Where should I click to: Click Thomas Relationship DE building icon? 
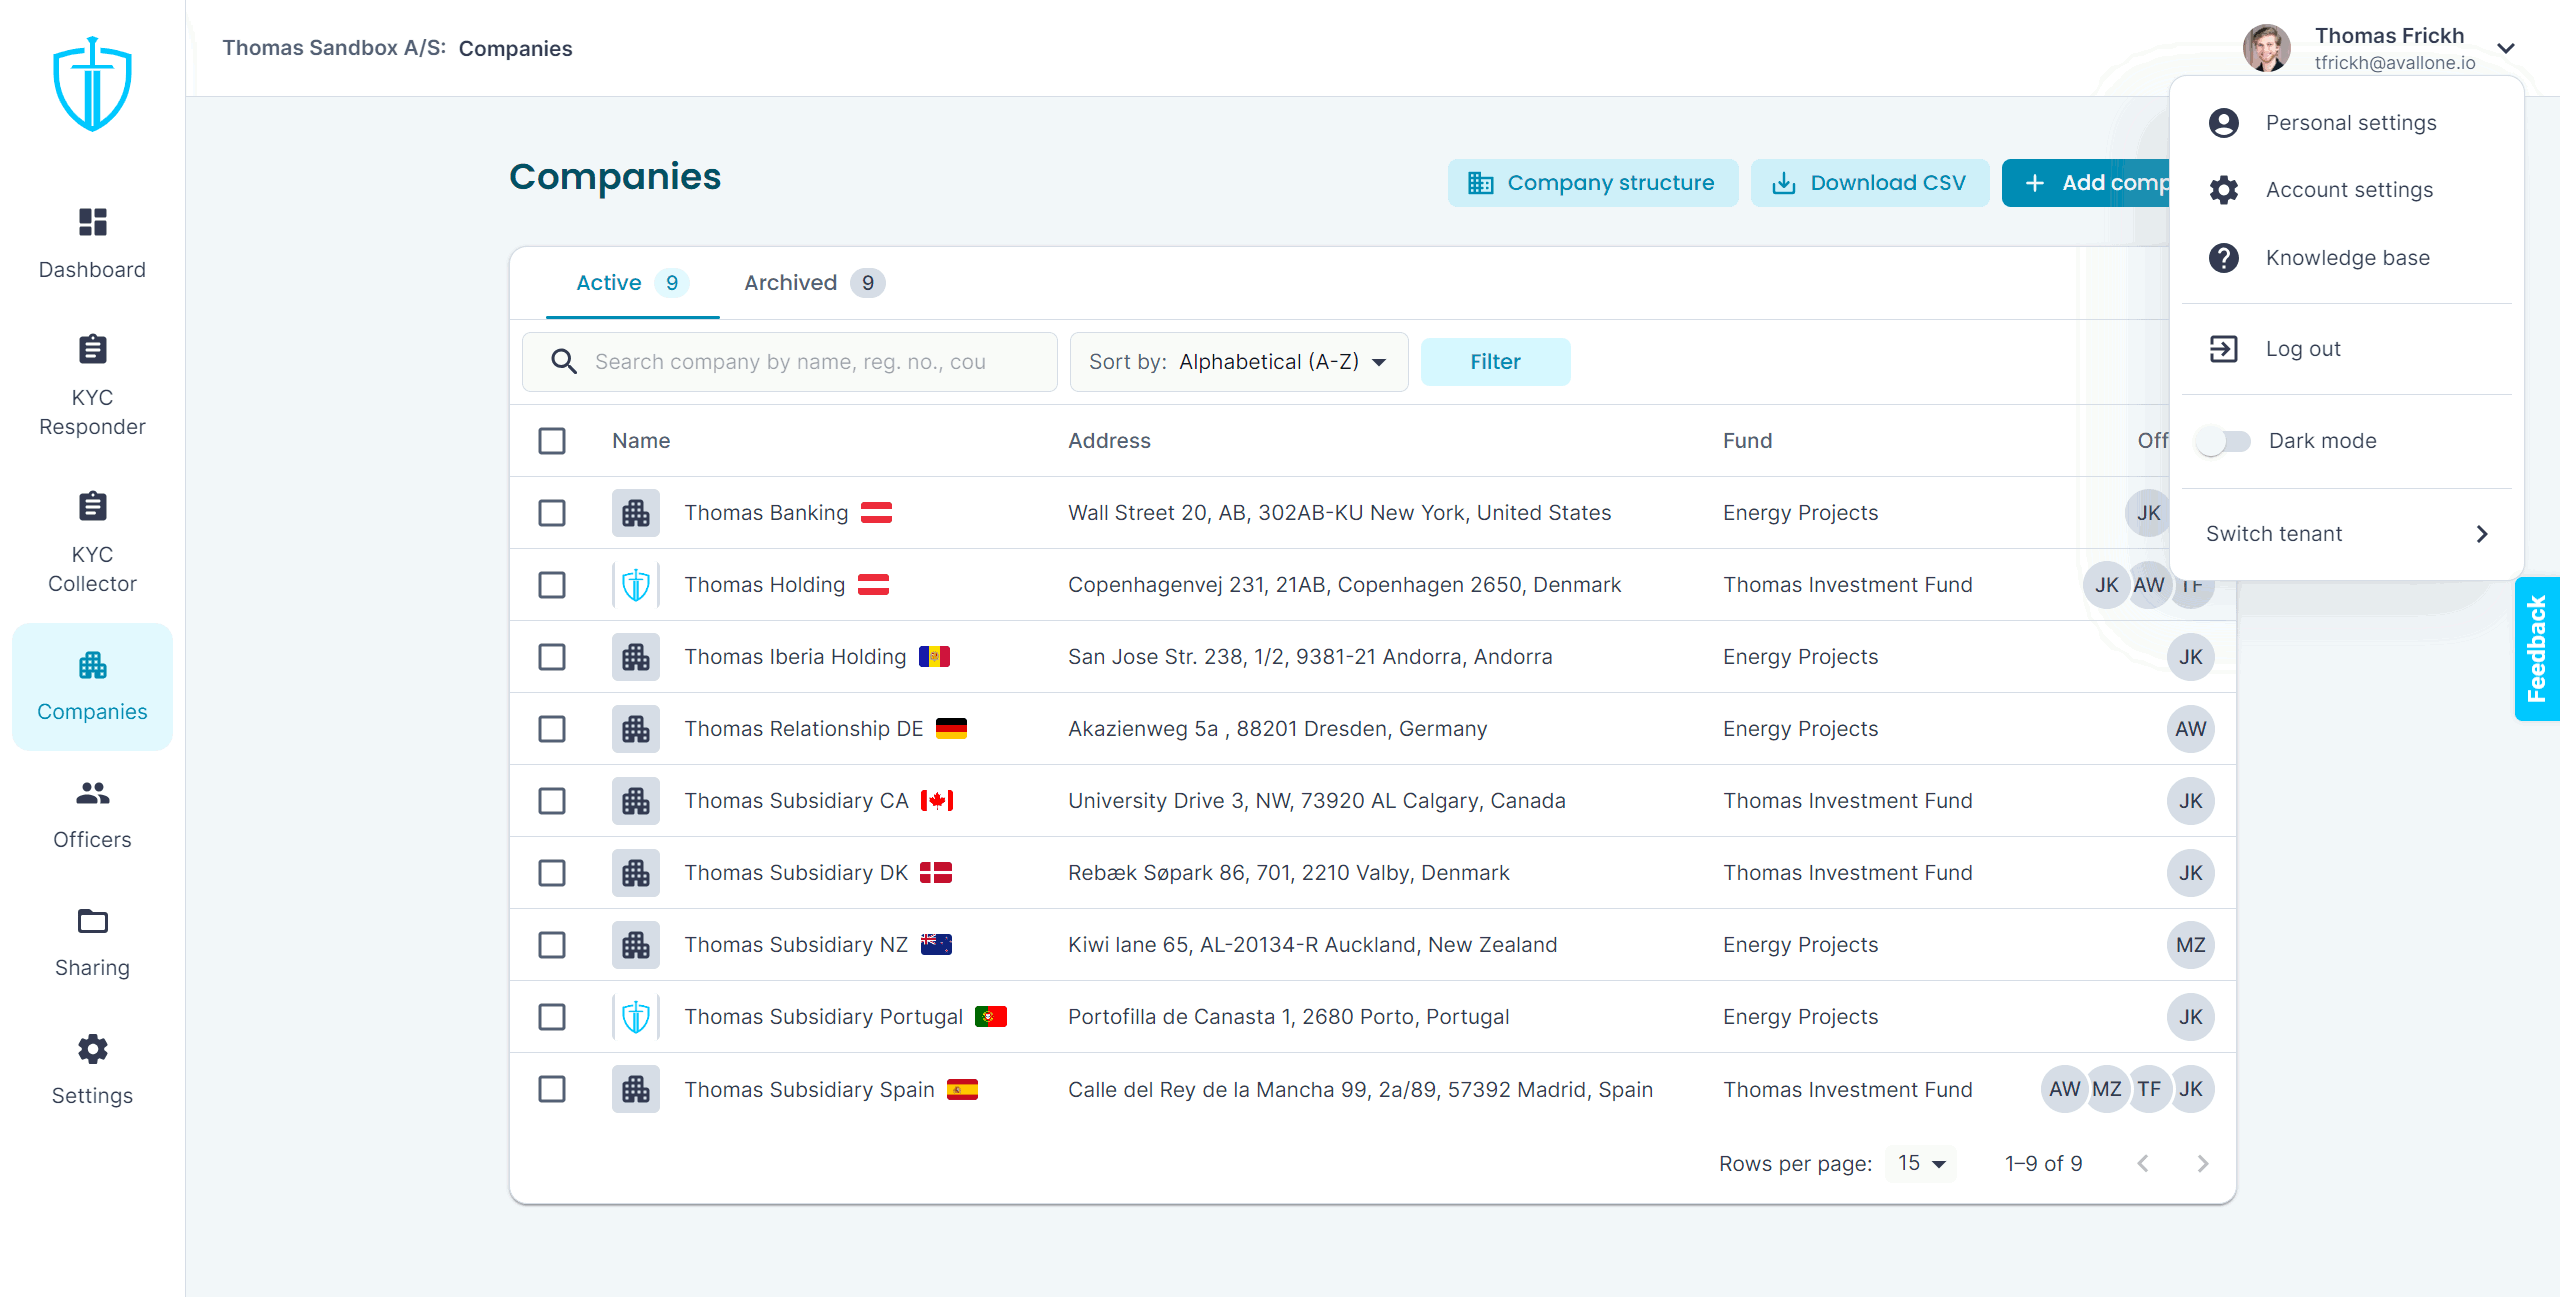(636, 729)
